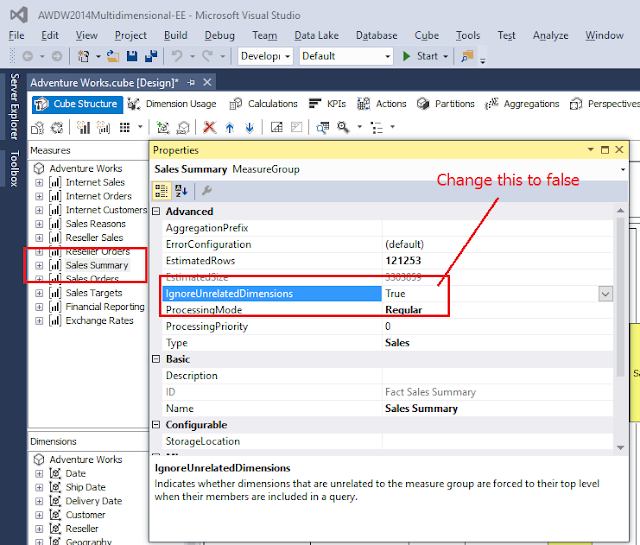Screen dimensions: 640x545
Task: Click the Show Tables toolbar icon
Action: click(276, 127)
